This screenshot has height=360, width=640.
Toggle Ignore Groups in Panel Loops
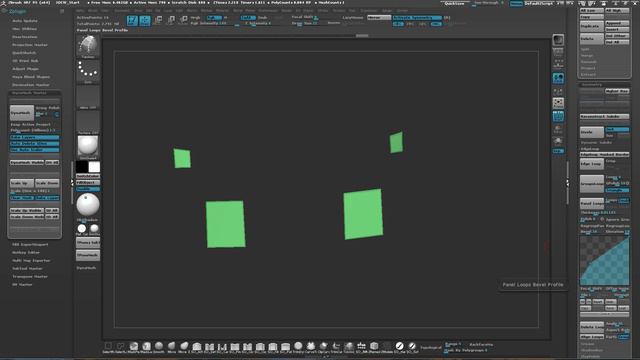tap(617, 220)
